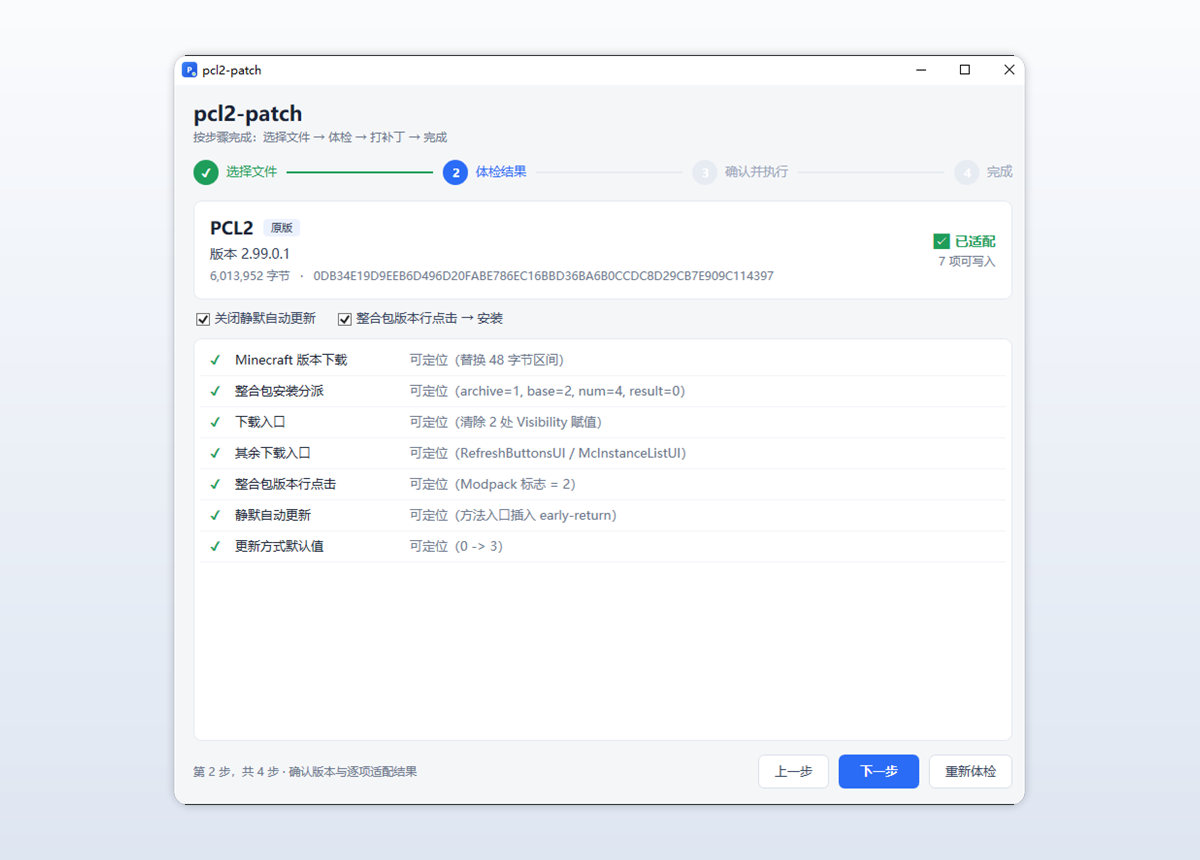The width and height of the screenshot is (1200, 860).
Task: Click the blue step 2 circle
Action: (455, 172)
